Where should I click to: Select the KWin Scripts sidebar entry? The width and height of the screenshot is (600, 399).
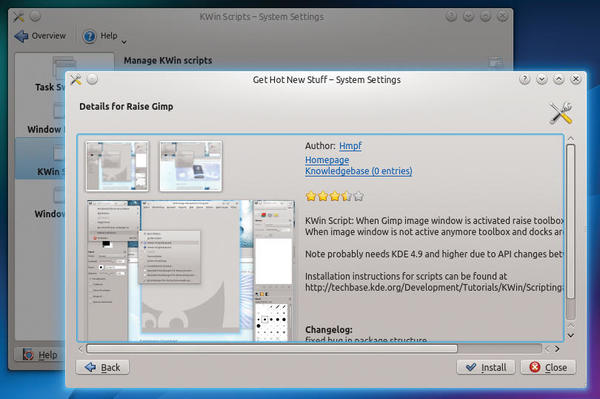coord(40,159)
